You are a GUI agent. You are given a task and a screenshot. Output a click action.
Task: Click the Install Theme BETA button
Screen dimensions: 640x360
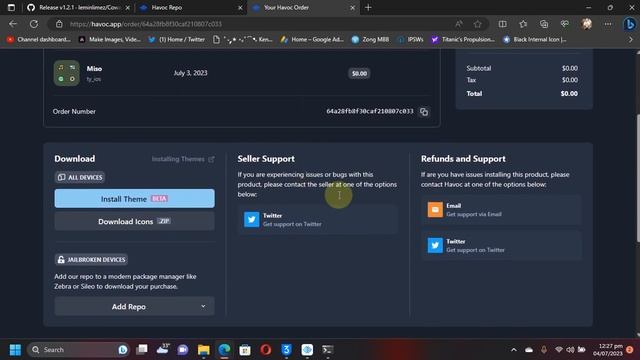click(134, 199)
